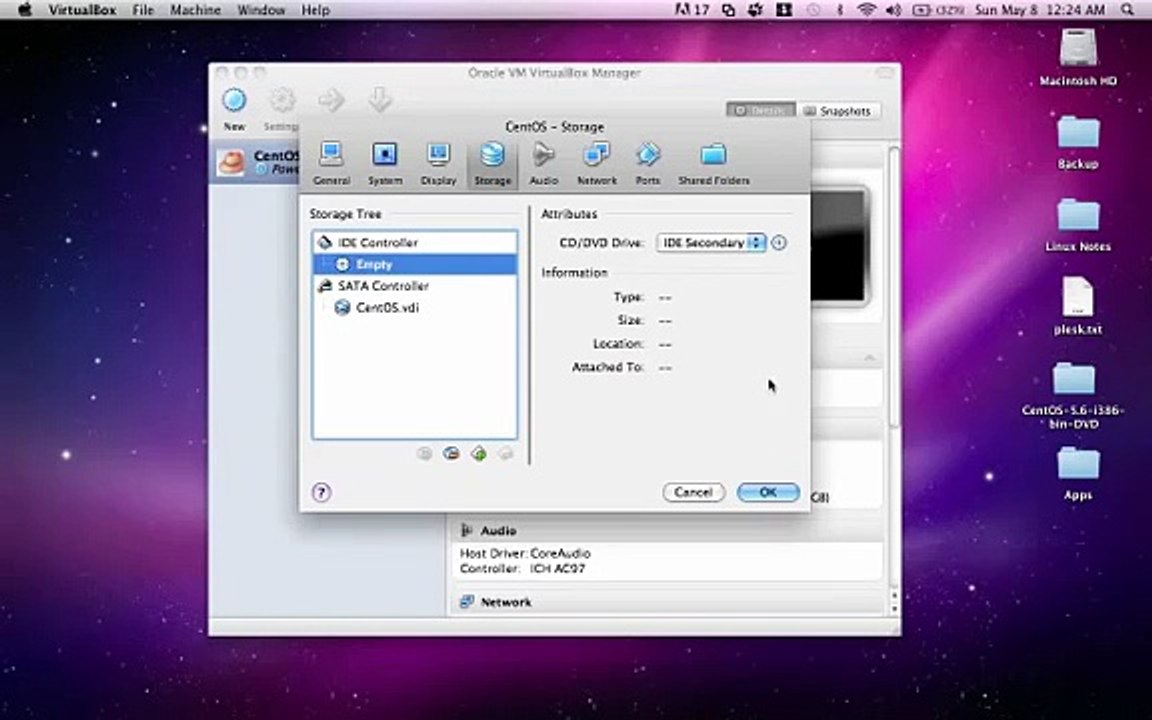1152x720 pixels.
Task: Open the CD/DVD Drive IDE Secondary dropdown
Action: pos(710,242)
